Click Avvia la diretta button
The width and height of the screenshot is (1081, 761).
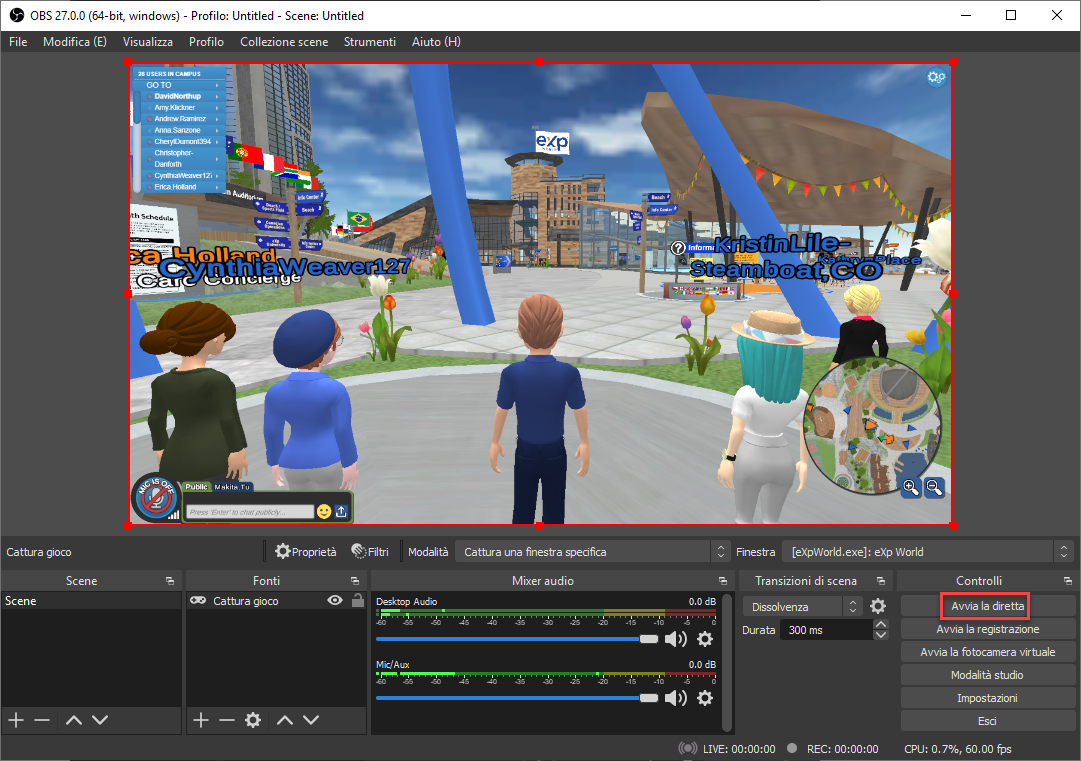[x=987, y=606]
